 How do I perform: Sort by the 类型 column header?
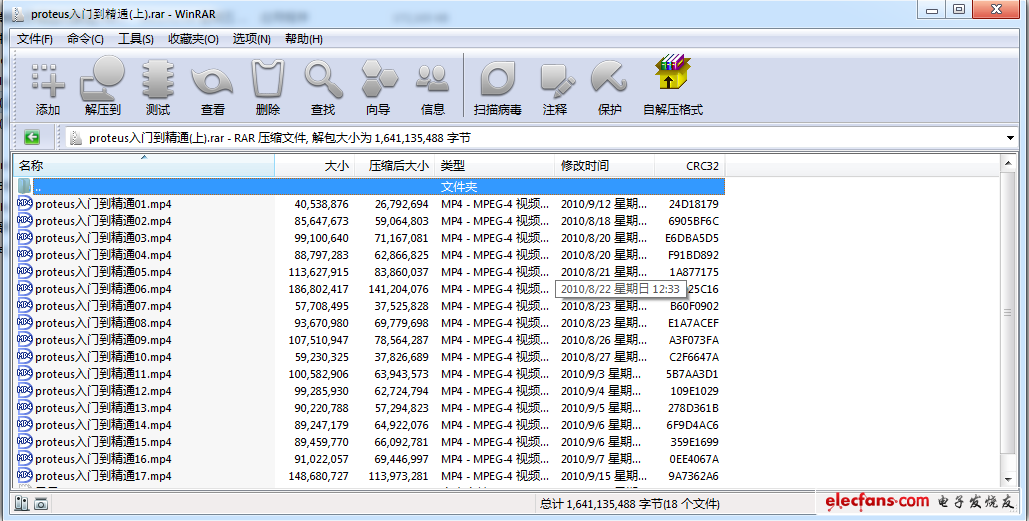(494, 165)
